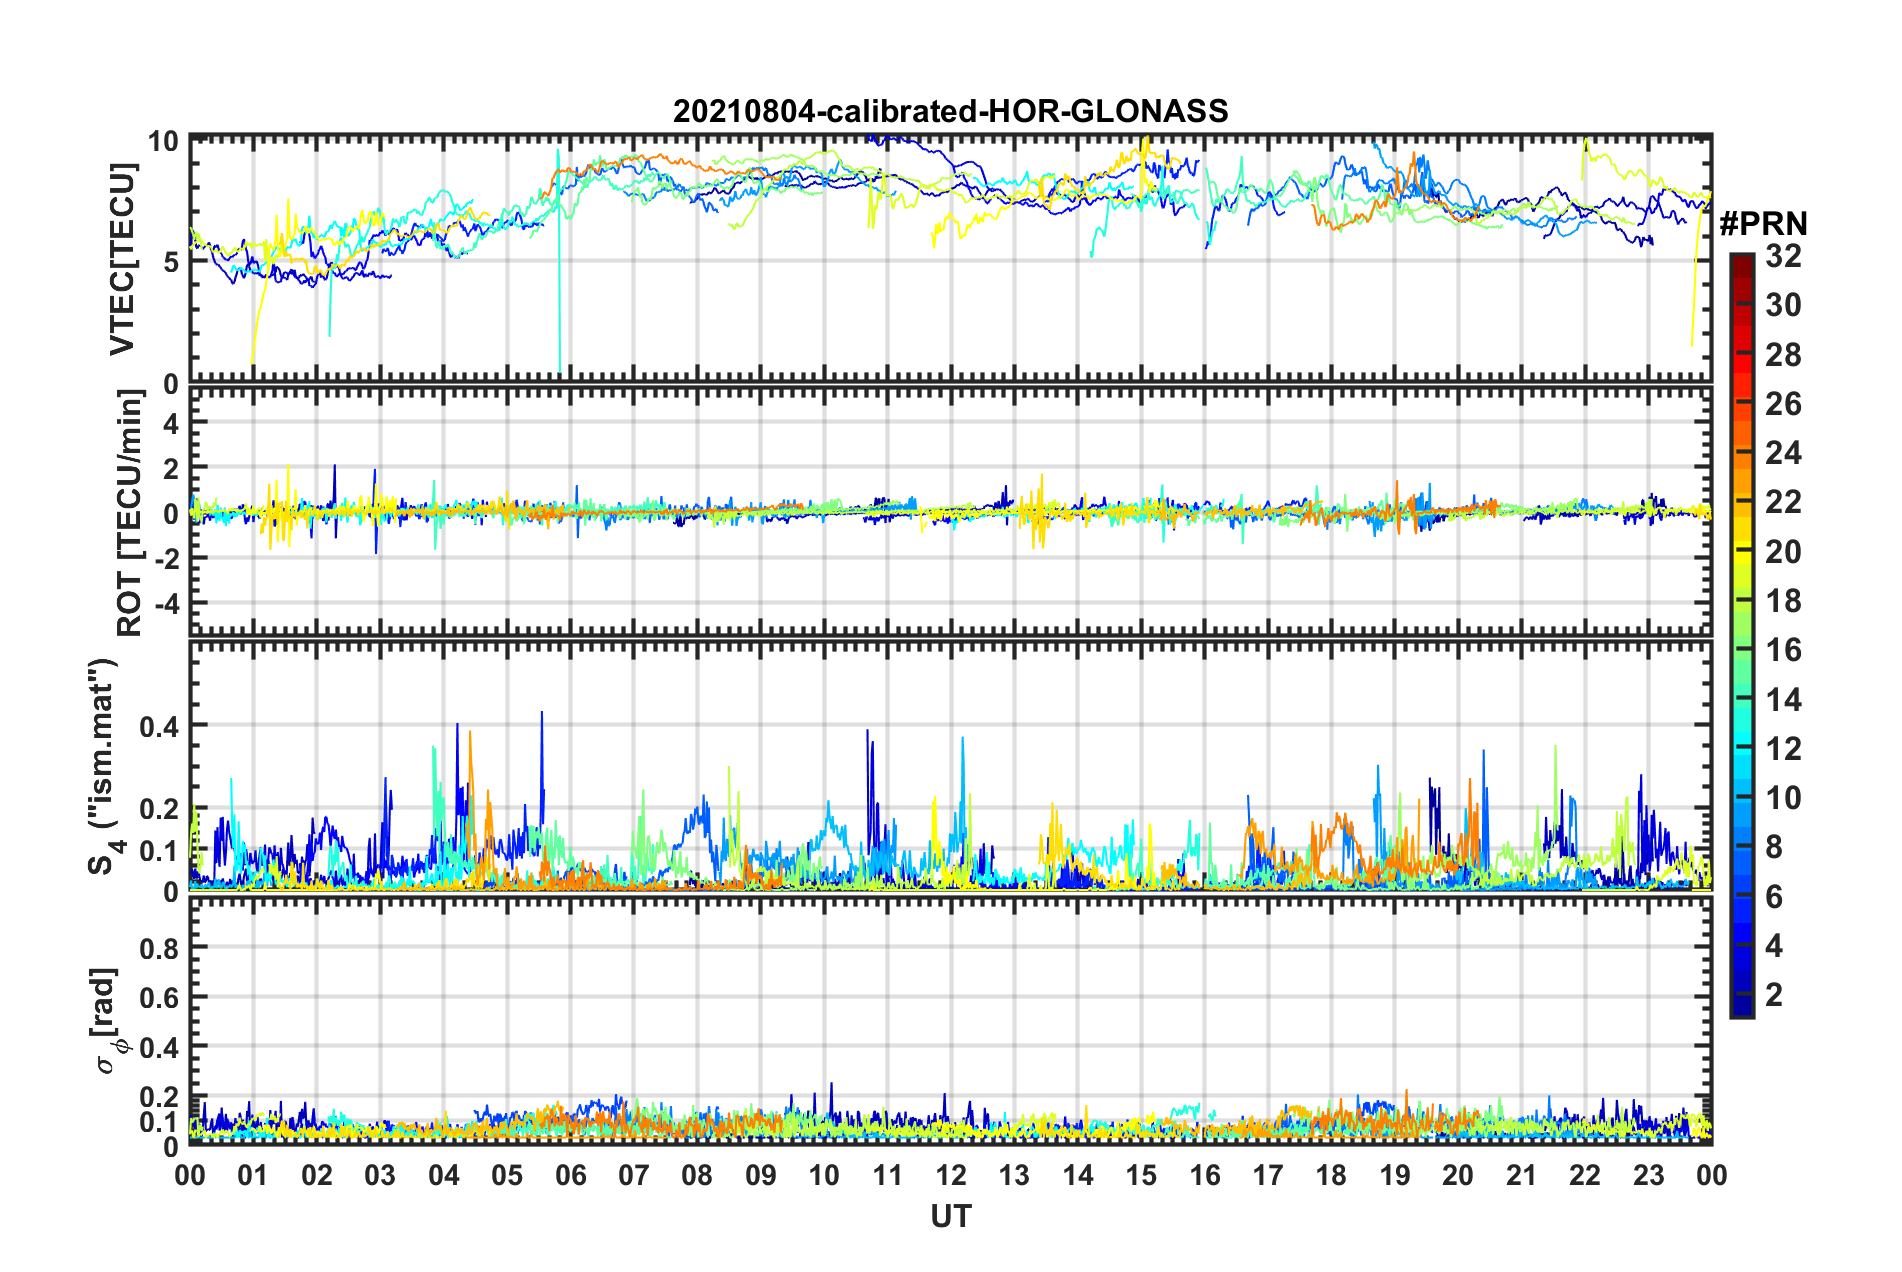The height and width of the screenshot is (1272, 1902).
Task: Click the plot title 20210804-calibrated-HOR-GLONASS
Action: [x=950, y=111]
